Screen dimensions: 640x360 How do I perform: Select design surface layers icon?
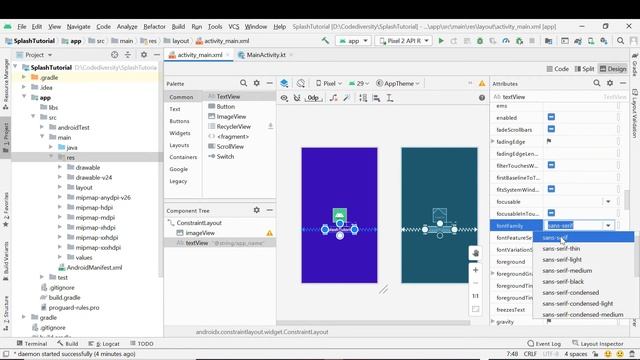(x=284, y=83)
